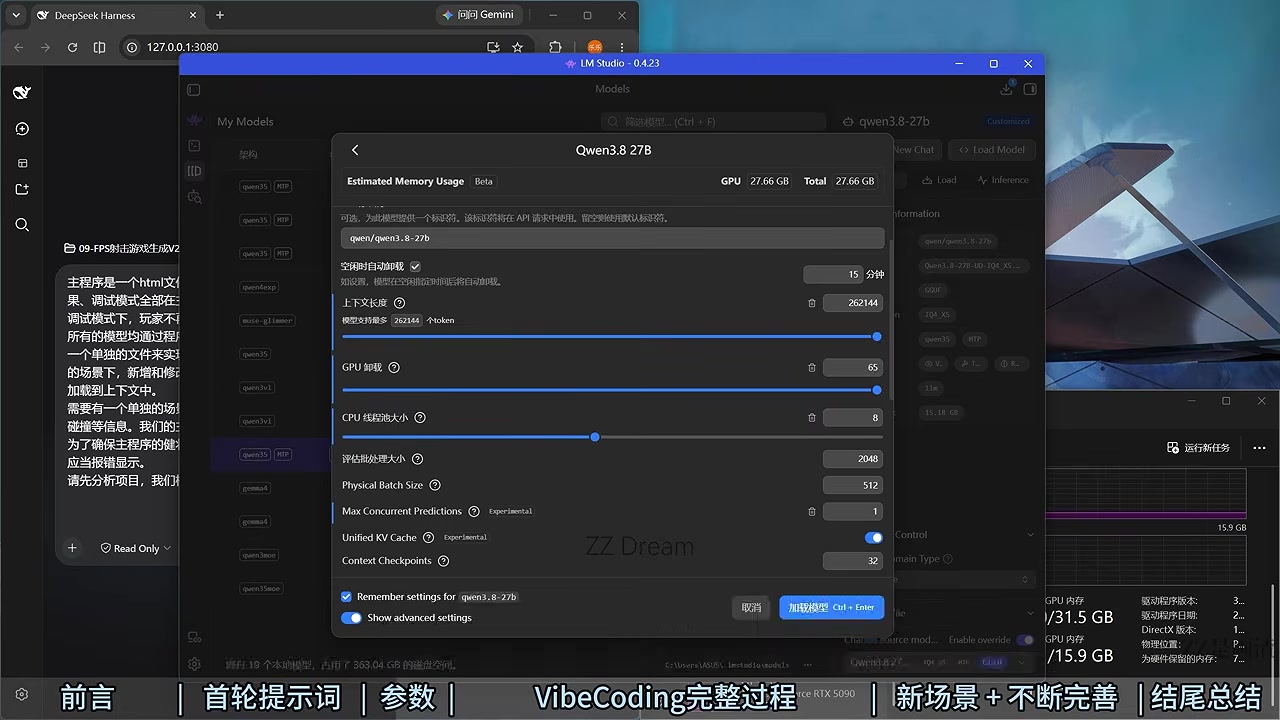The width and height of the screenshot is (1280, 720).
Task: Open Chrome tab search dropdown arrow
Action: (x=16, y=15)
